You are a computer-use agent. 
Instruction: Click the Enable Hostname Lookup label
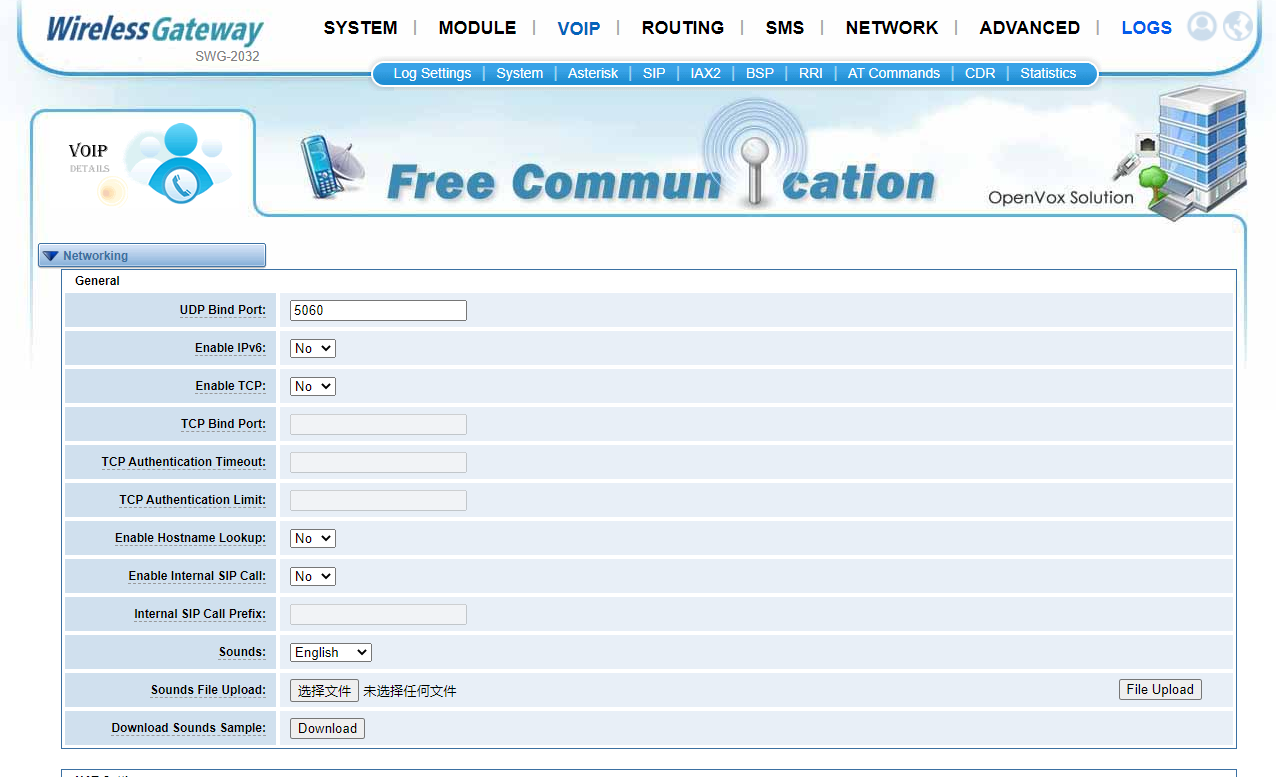click(x=190, y=538)
